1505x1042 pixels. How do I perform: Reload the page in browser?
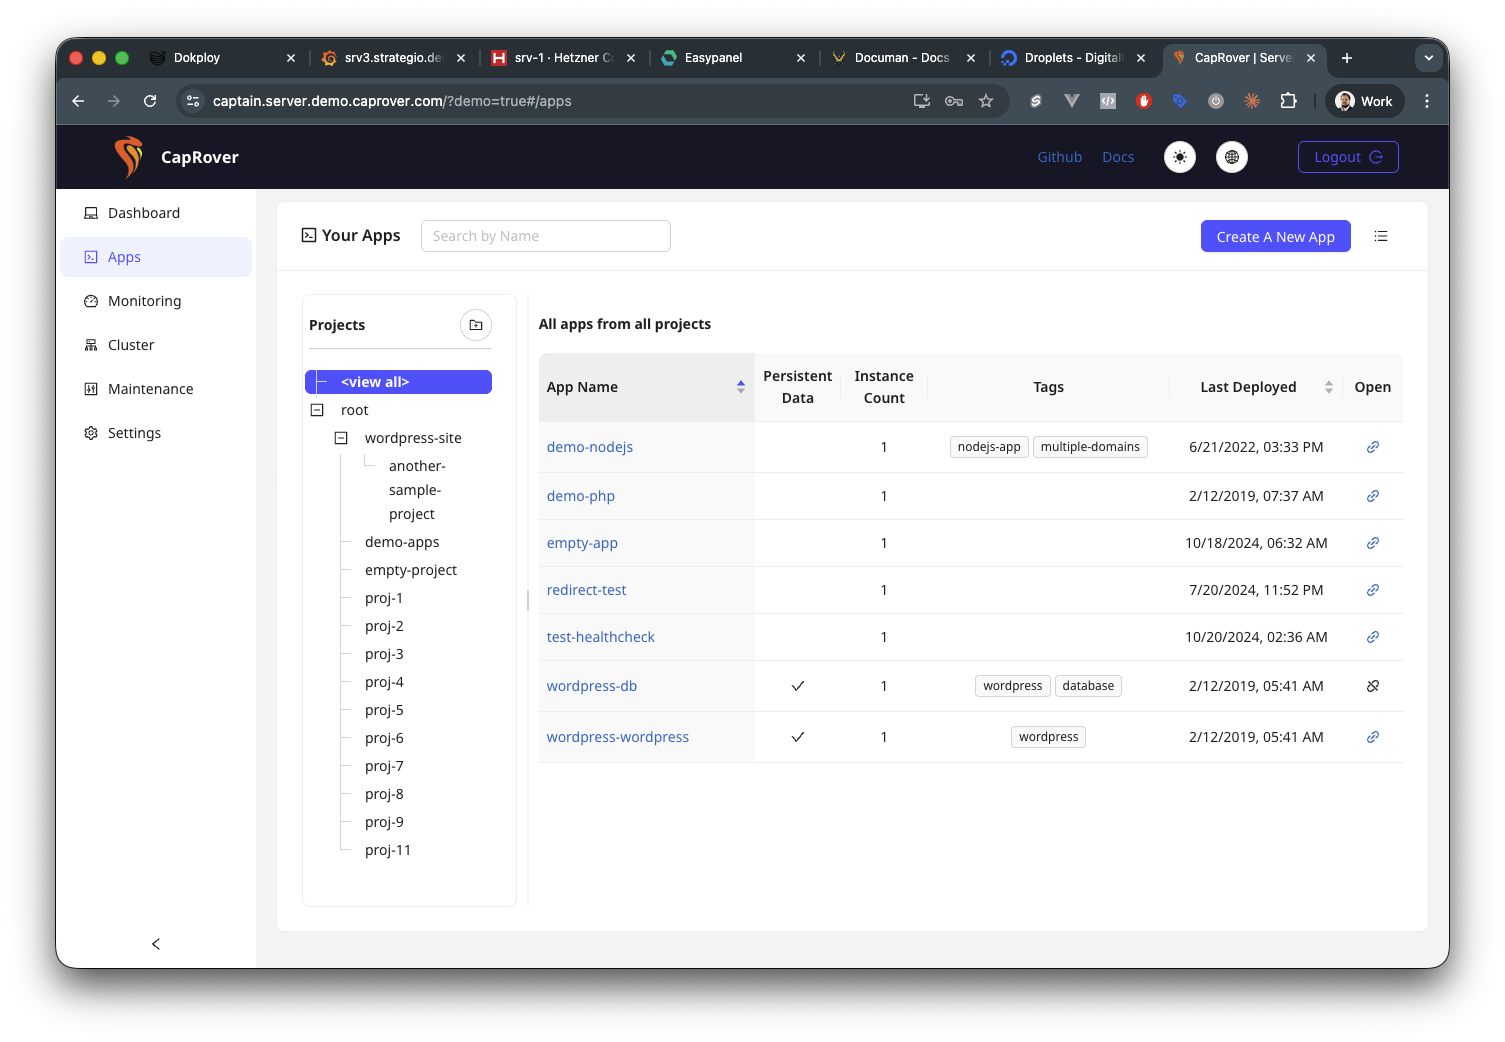click(x=150, y=101)
